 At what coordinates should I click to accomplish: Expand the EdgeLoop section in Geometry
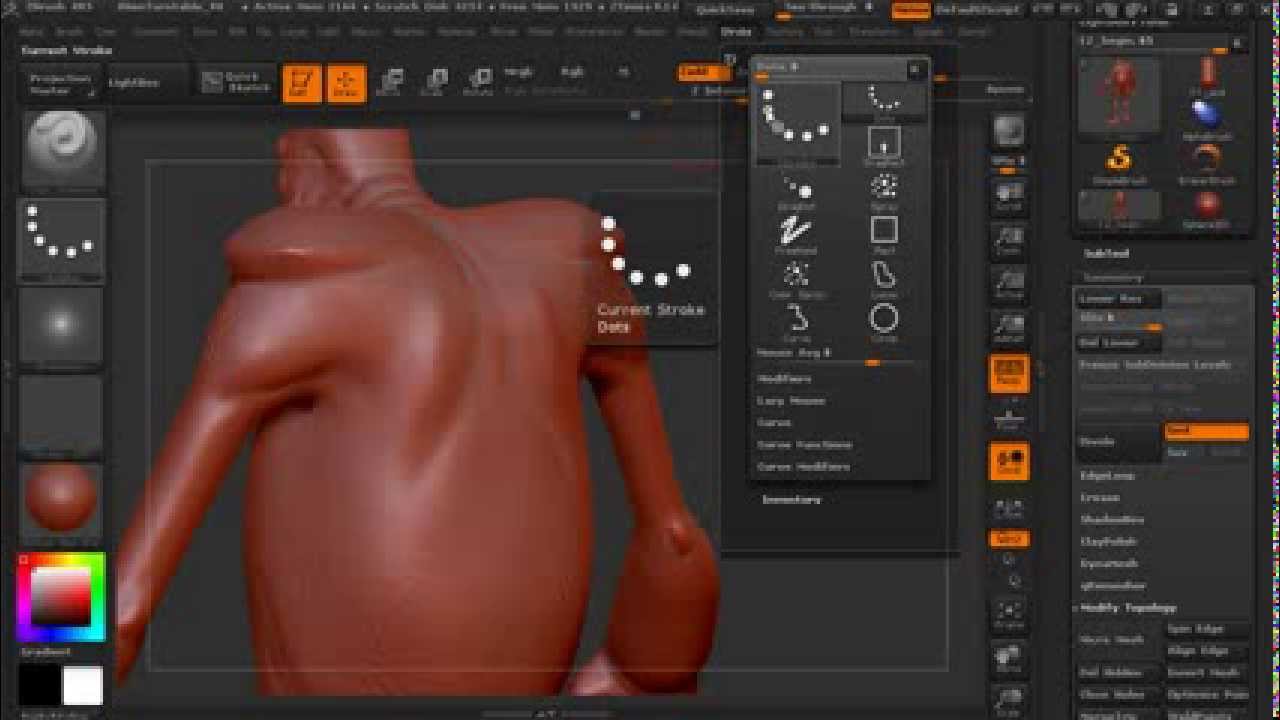point(1107,476)
